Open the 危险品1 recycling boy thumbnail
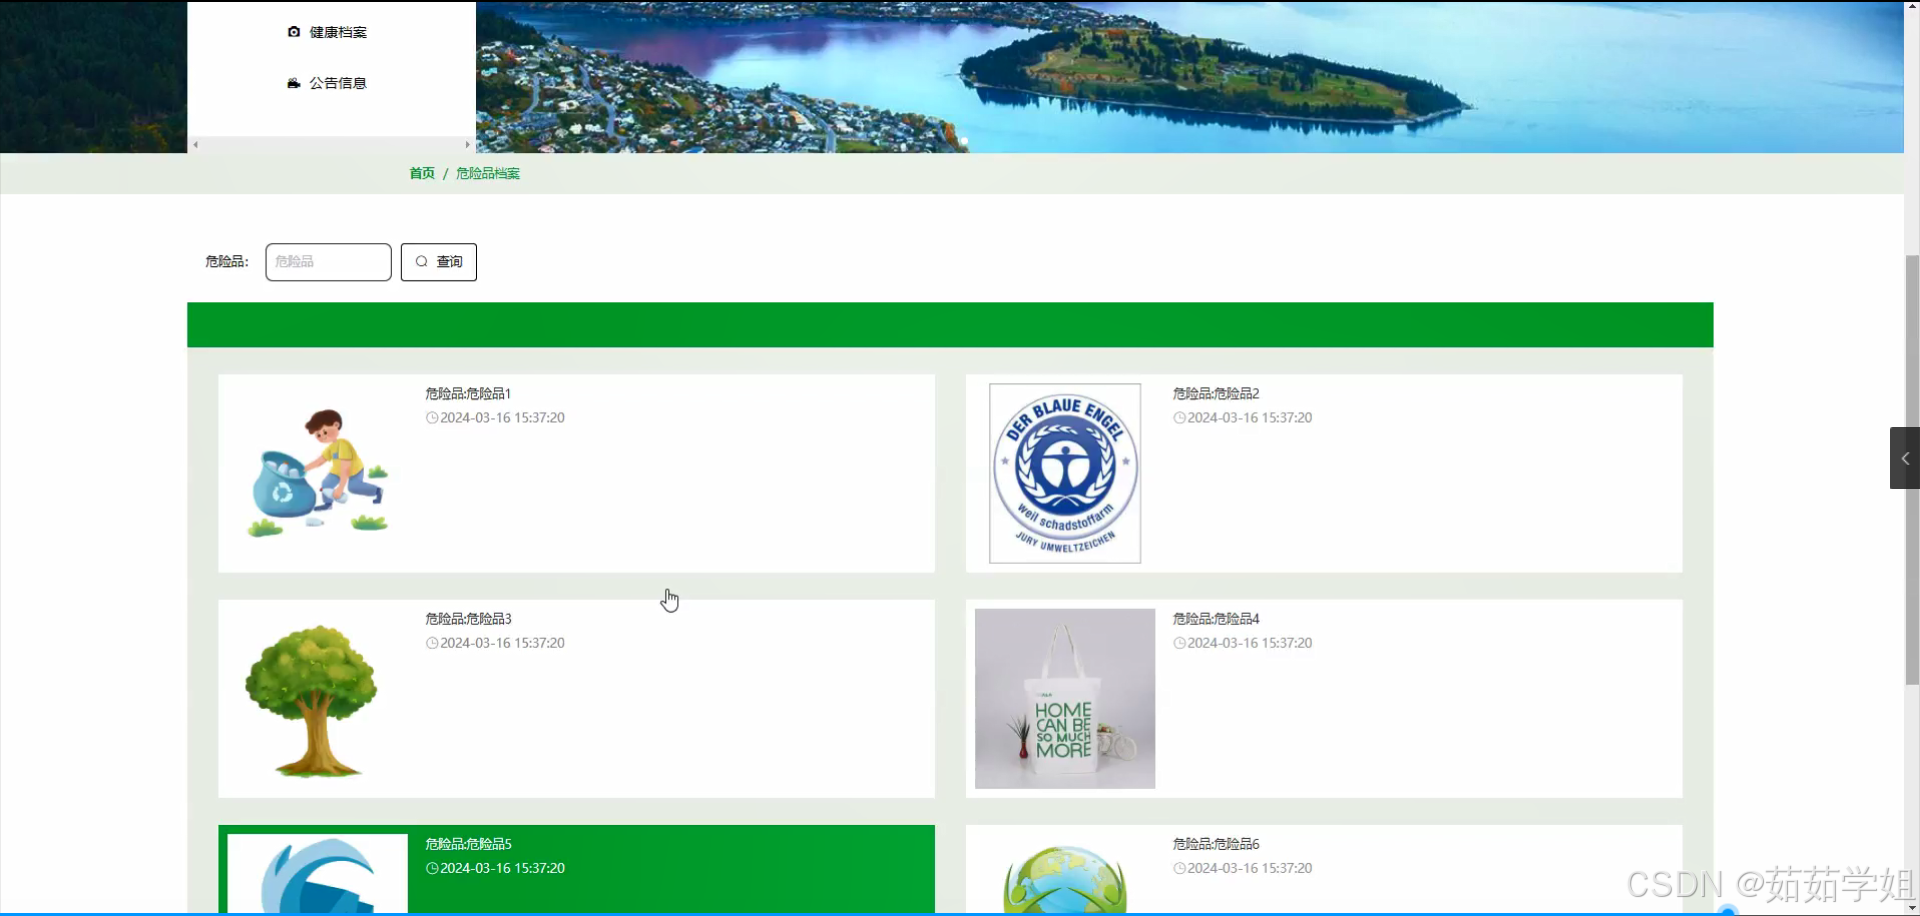 318,473
